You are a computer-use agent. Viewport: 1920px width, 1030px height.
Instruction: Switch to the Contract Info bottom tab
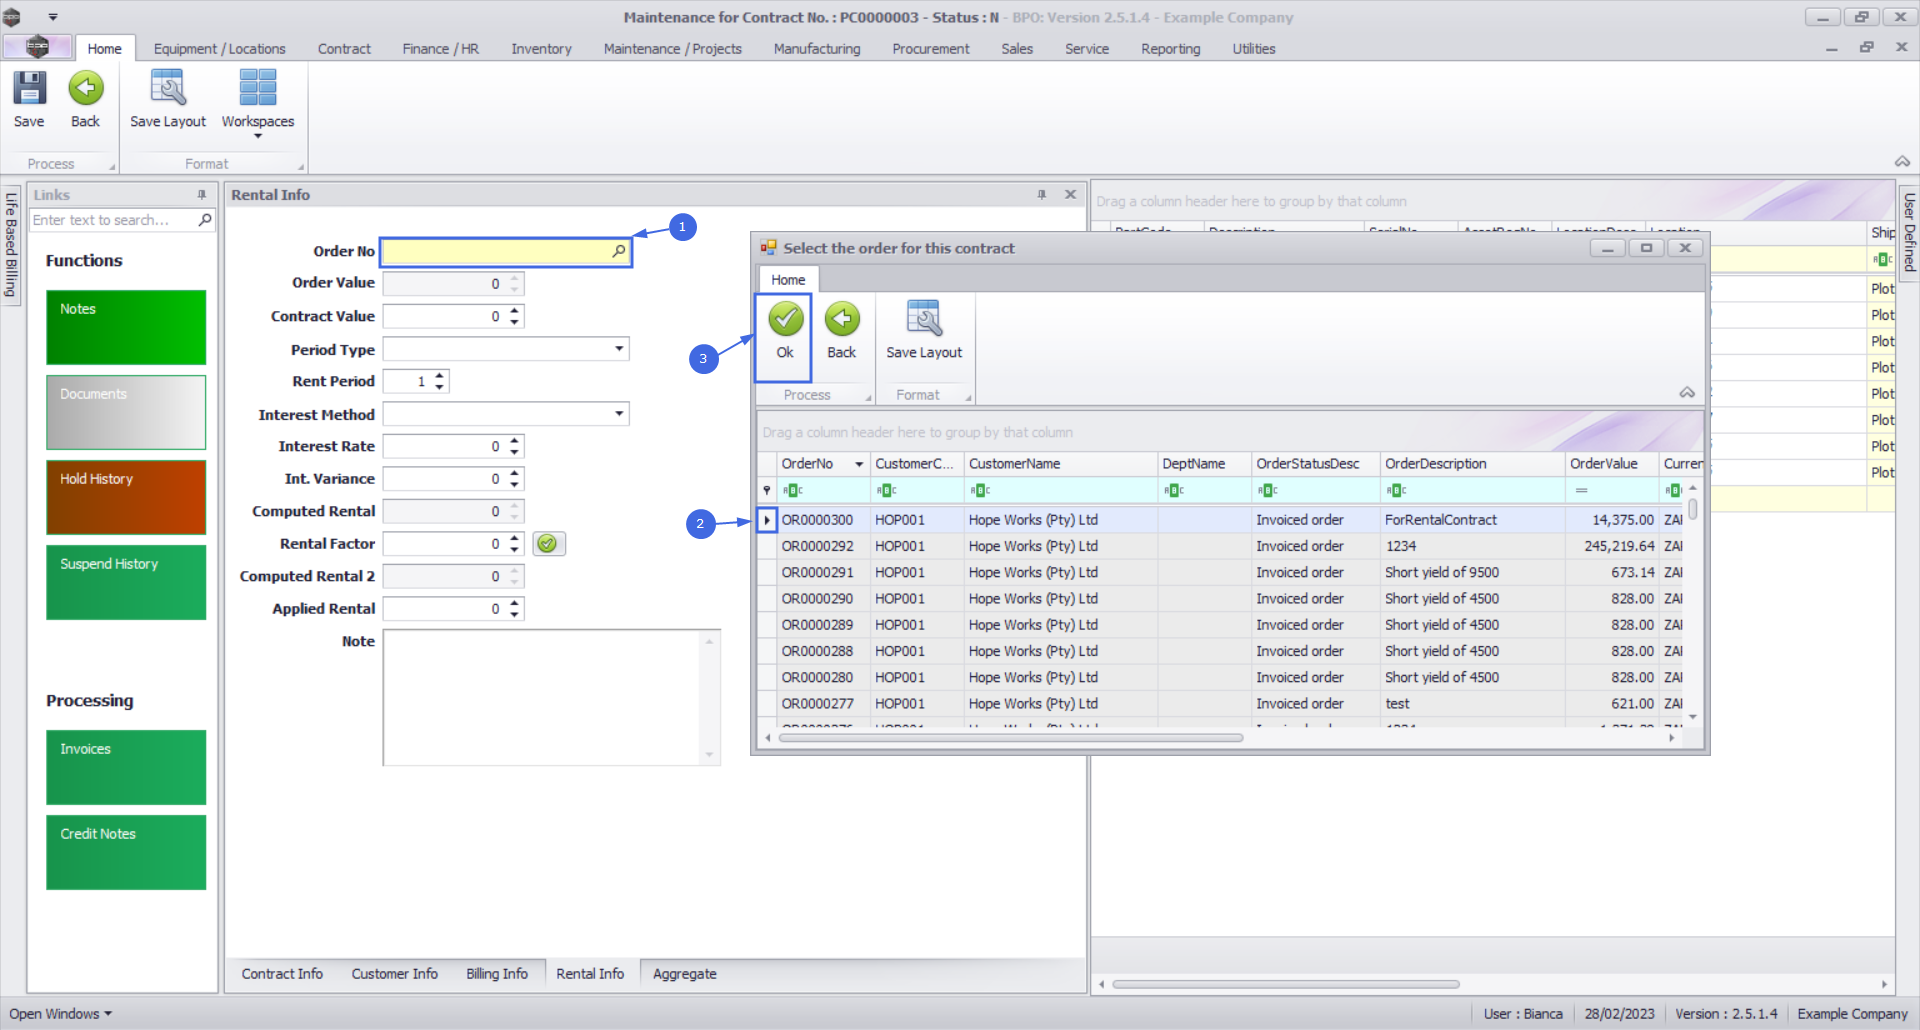tap(282, 974)
